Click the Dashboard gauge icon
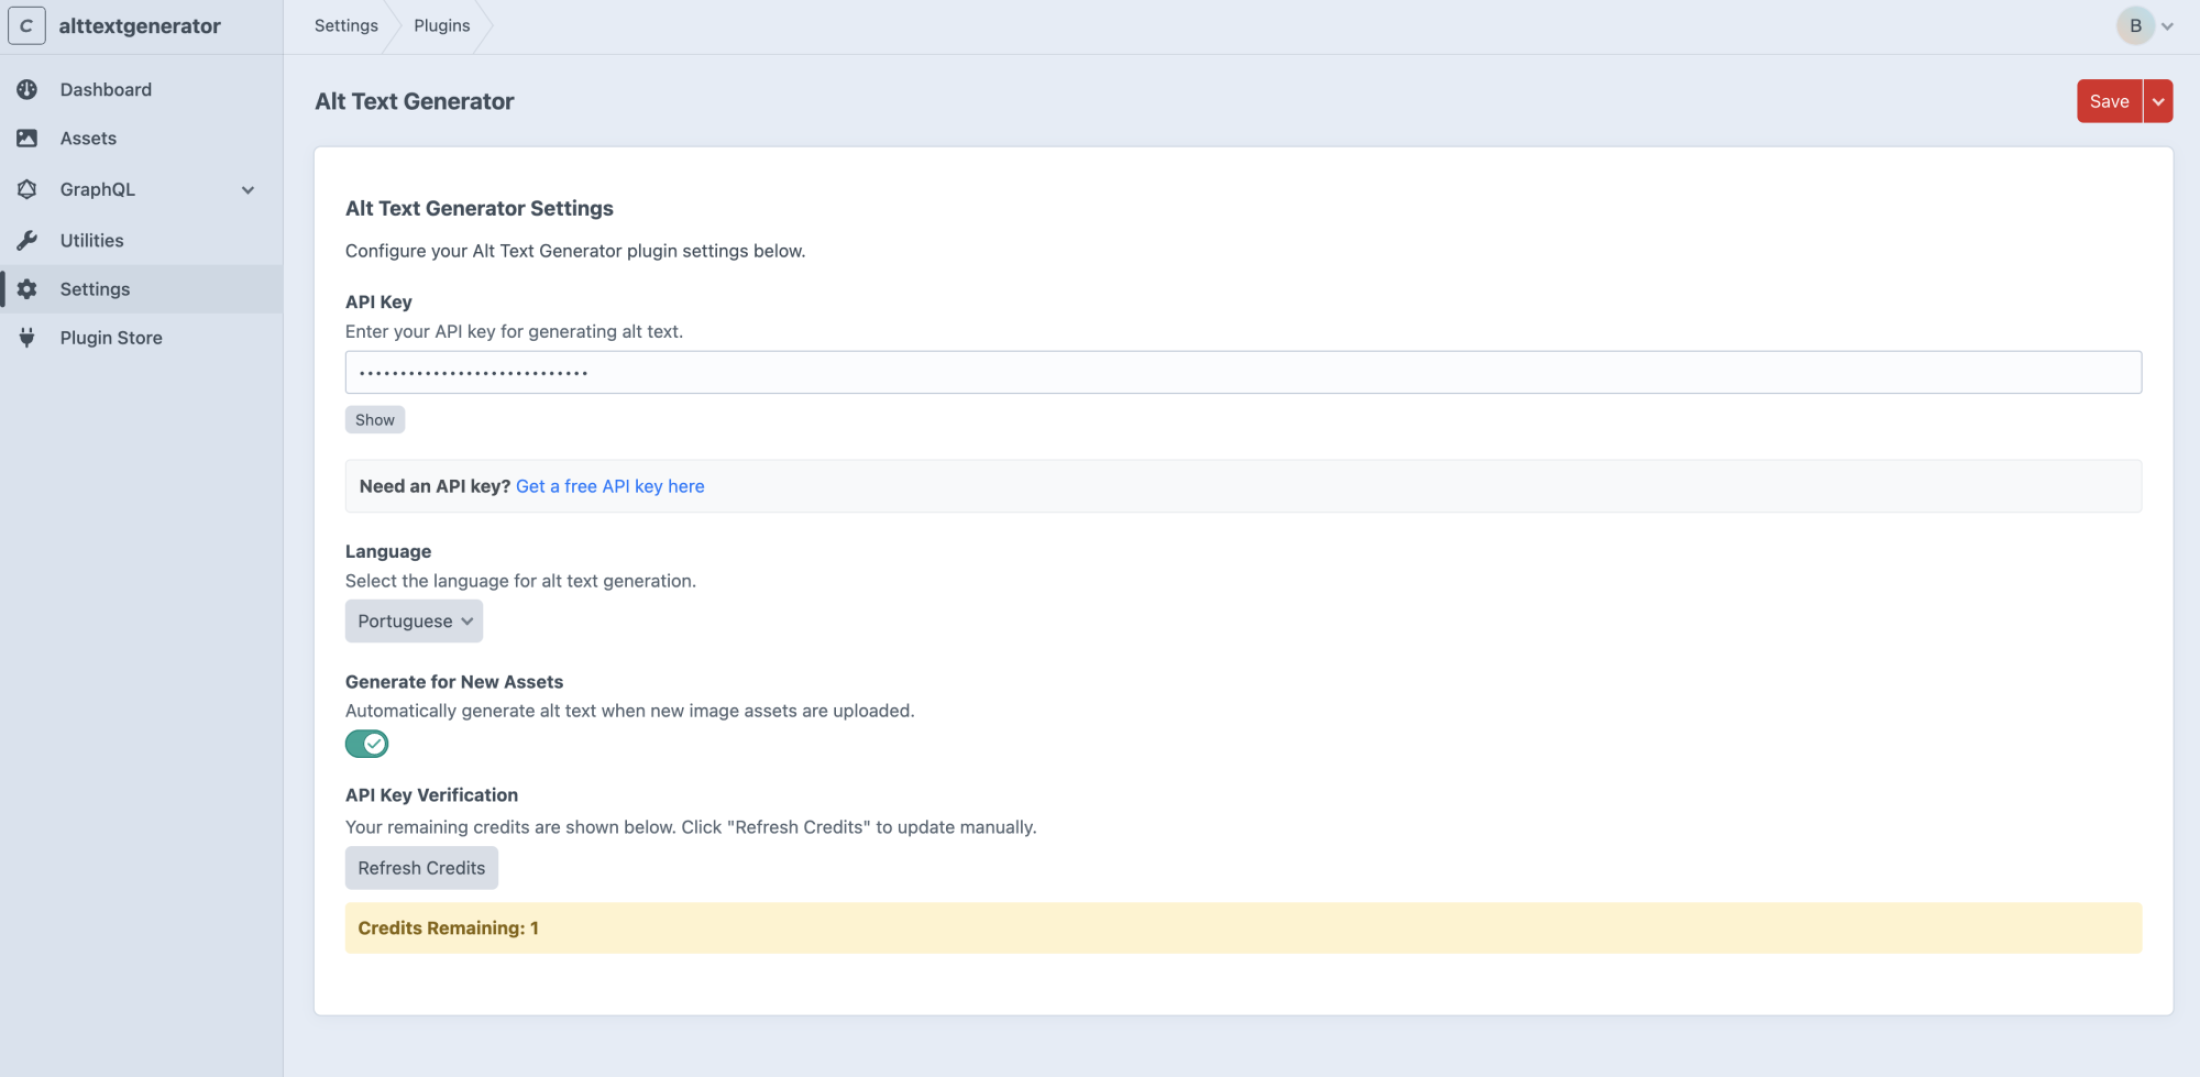 point(27,90)
